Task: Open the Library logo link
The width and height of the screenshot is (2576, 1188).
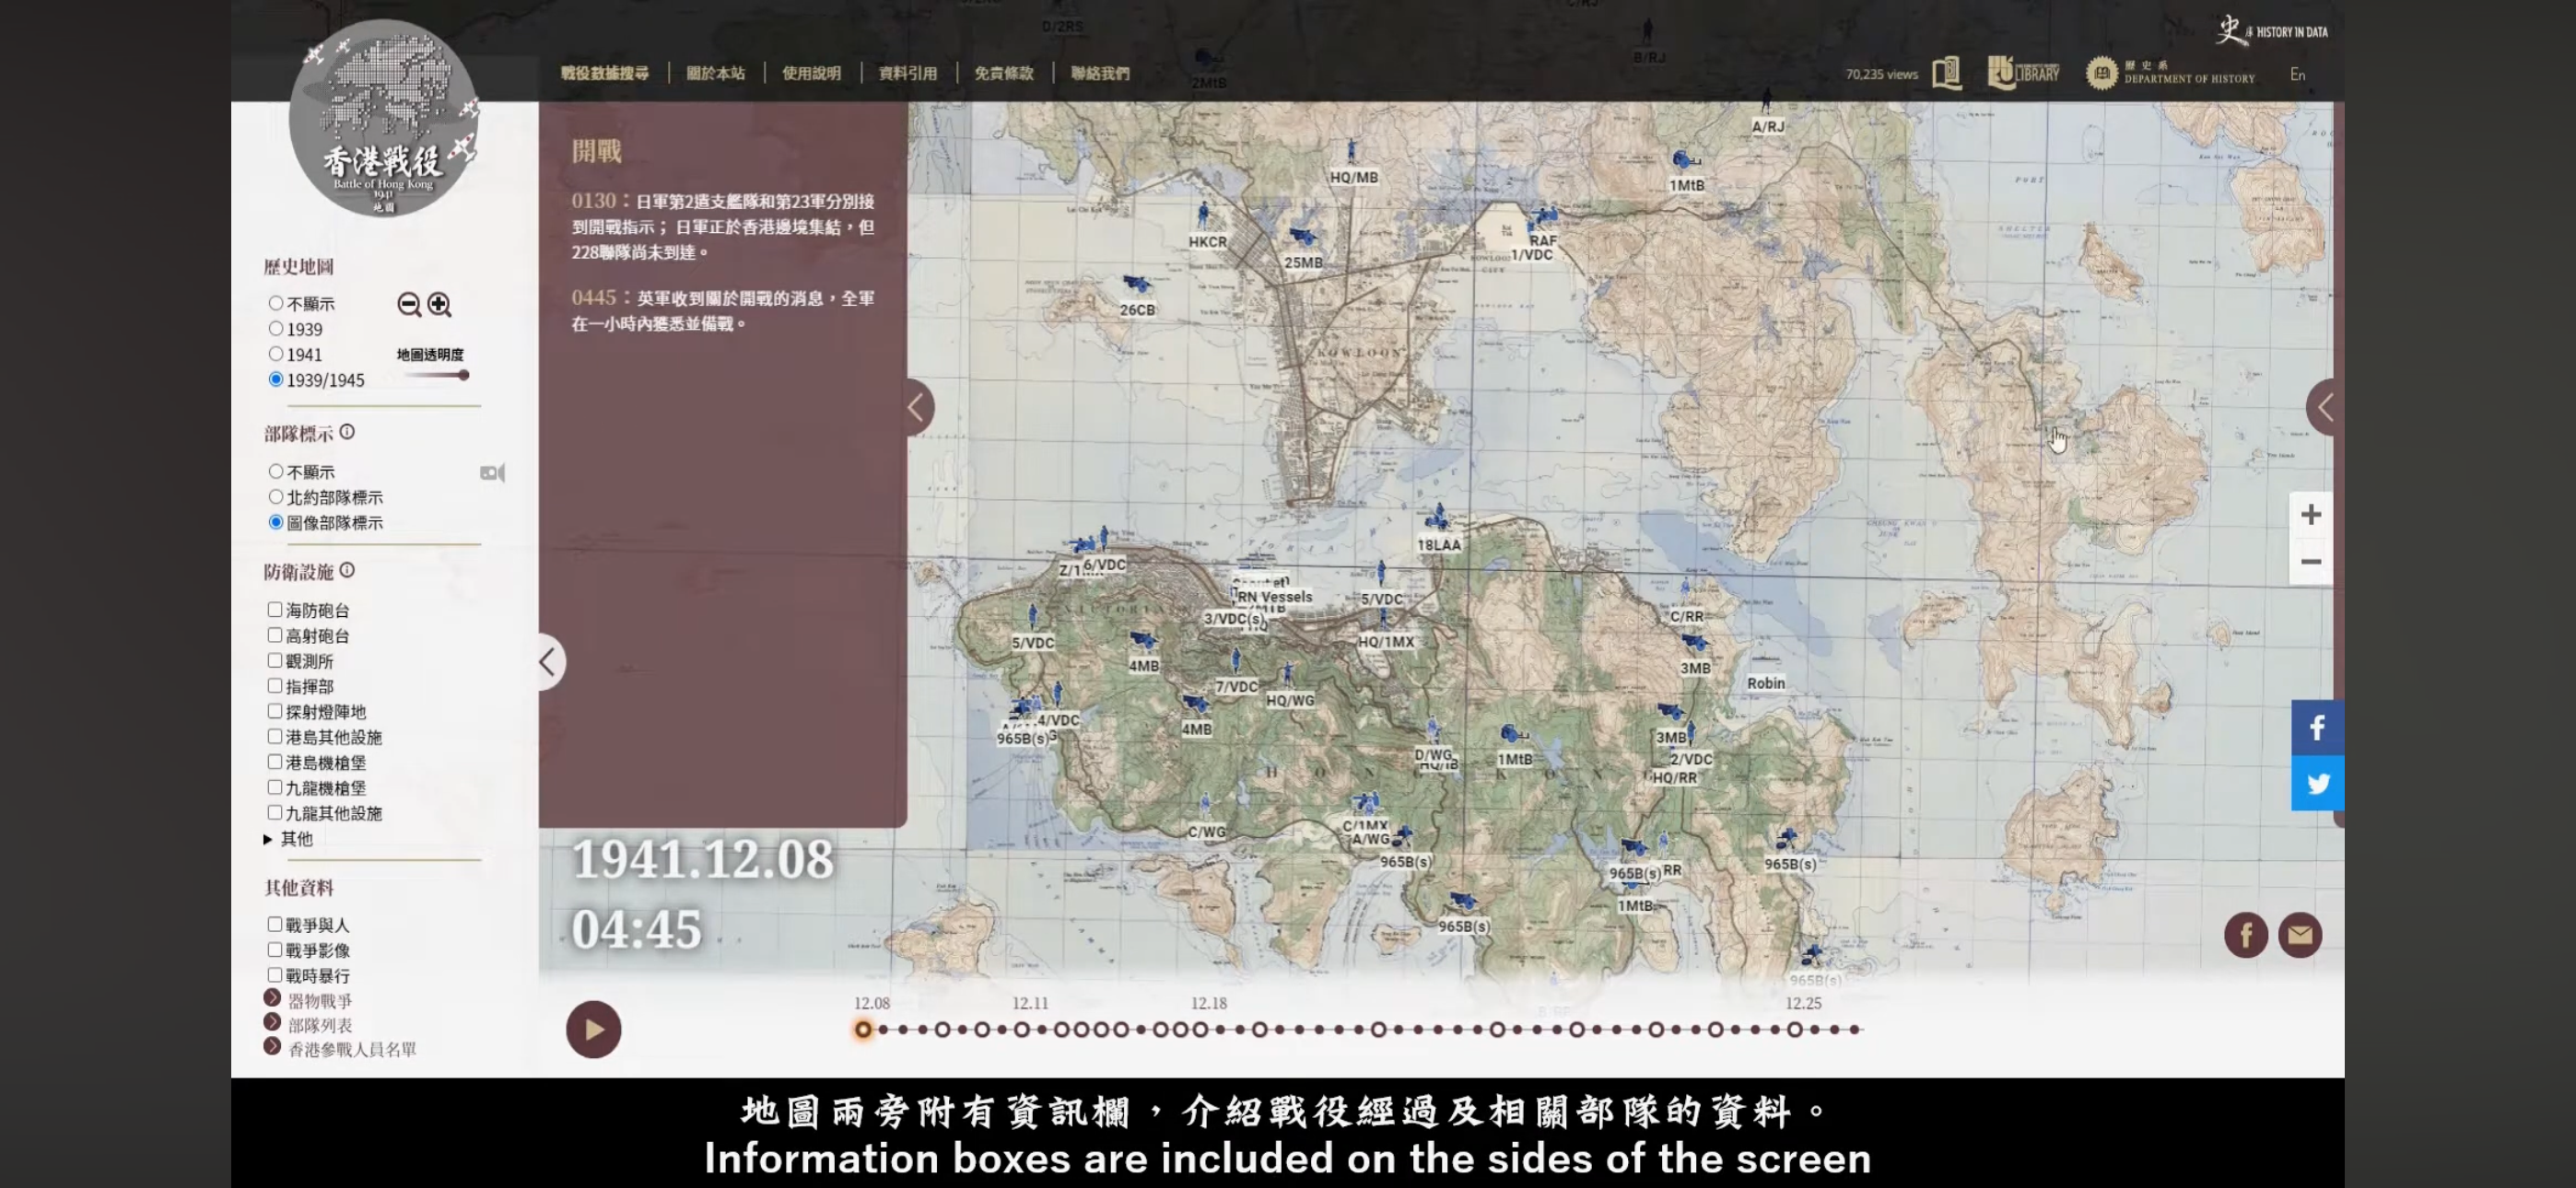Action: tap(2023, 73)
